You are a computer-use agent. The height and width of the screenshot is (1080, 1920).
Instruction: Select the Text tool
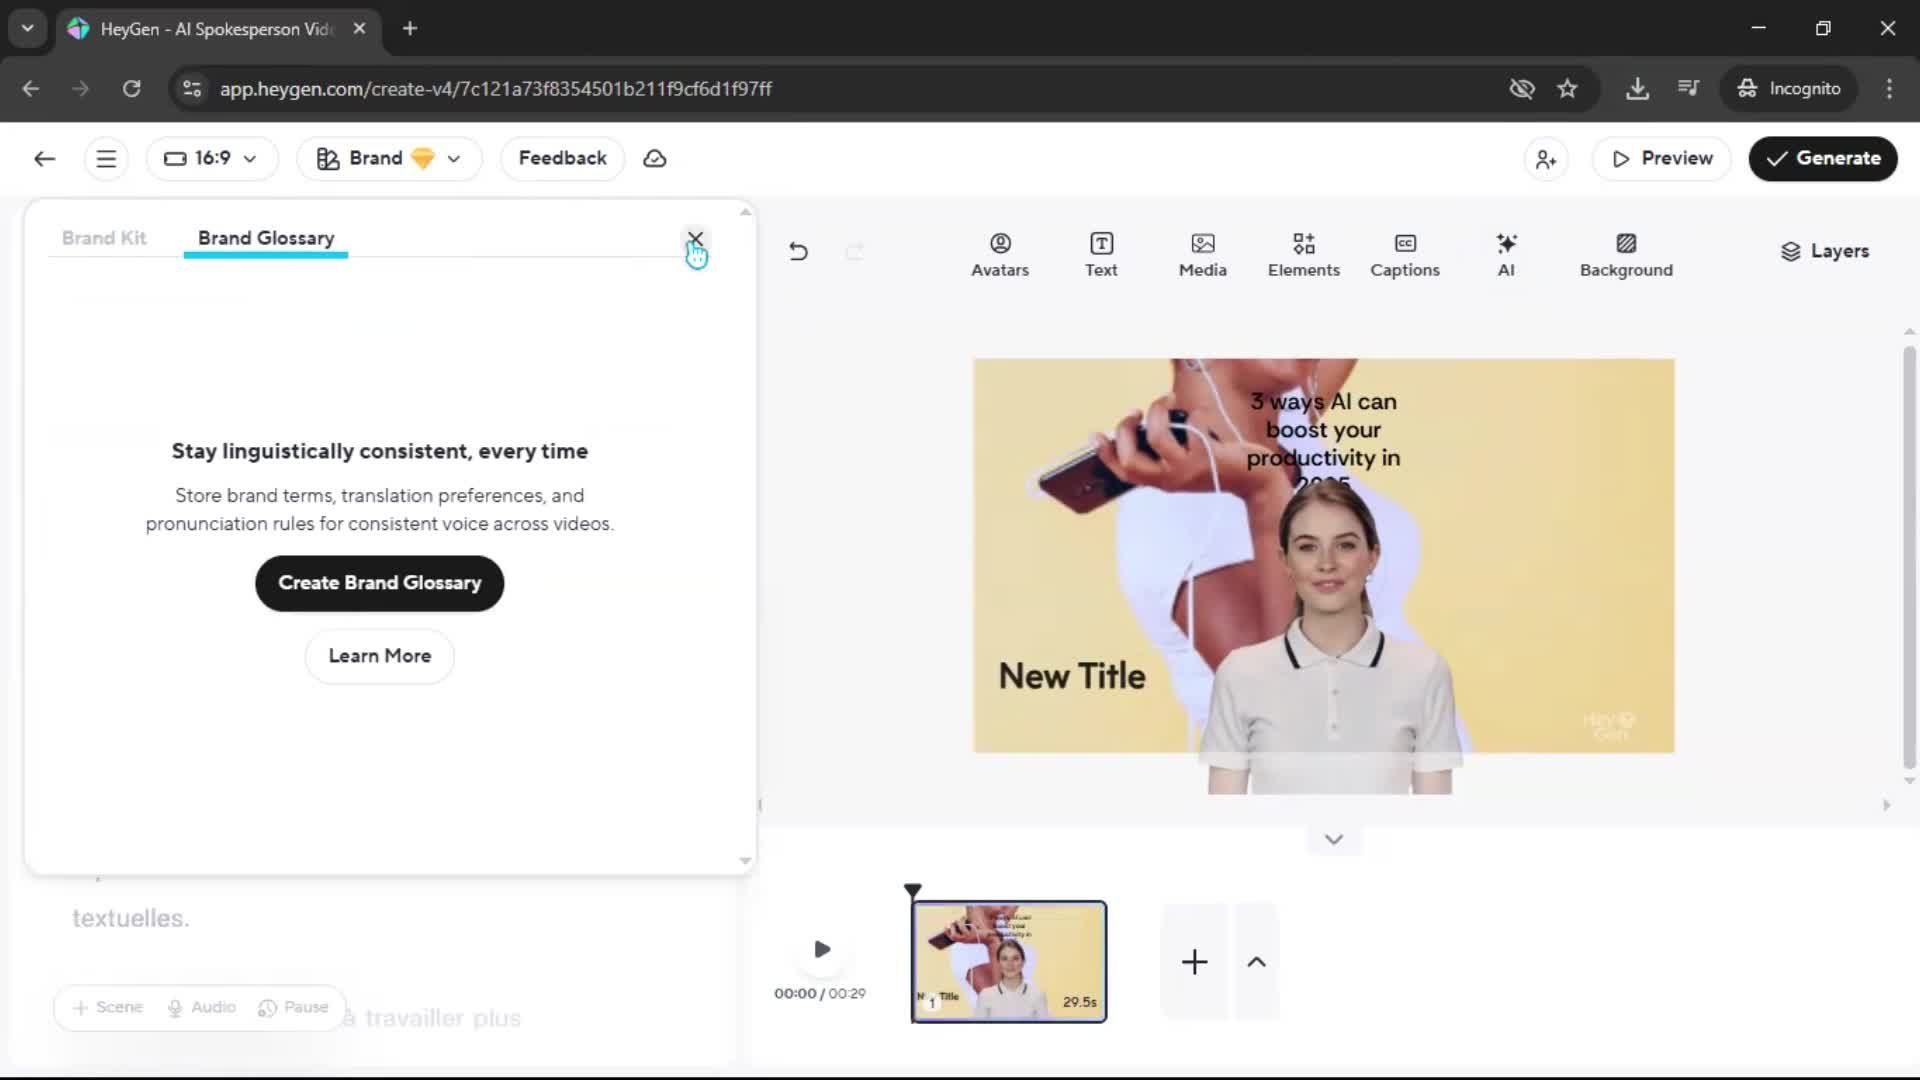coord(1101,255)
